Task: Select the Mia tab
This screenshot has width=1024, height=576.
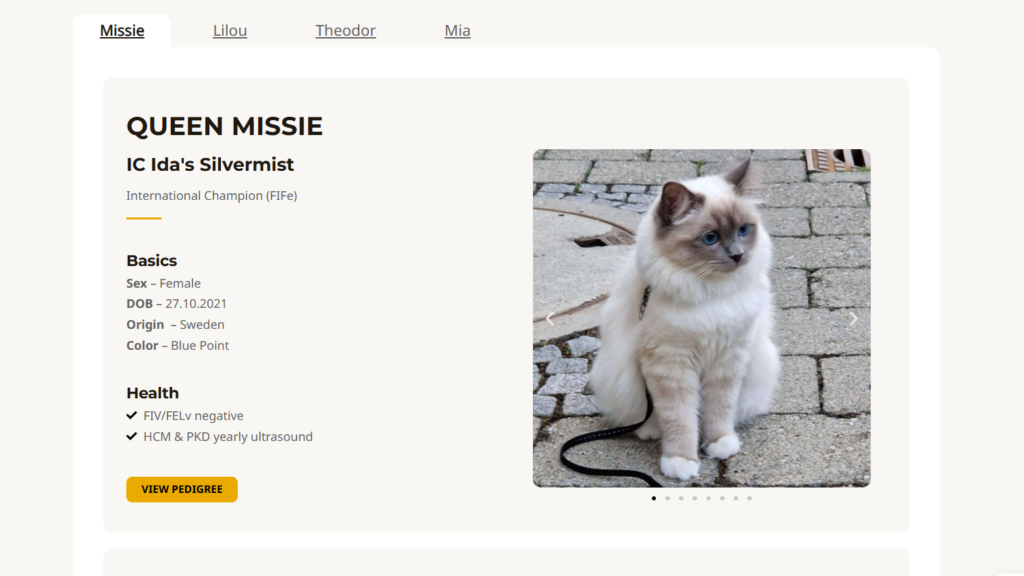Action: click(457, 30)
